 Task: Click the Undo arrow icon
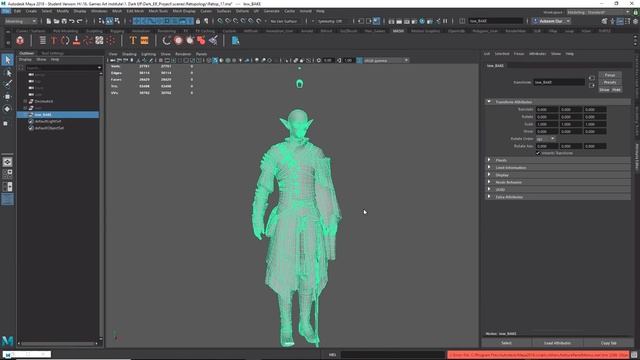(72, 21)
